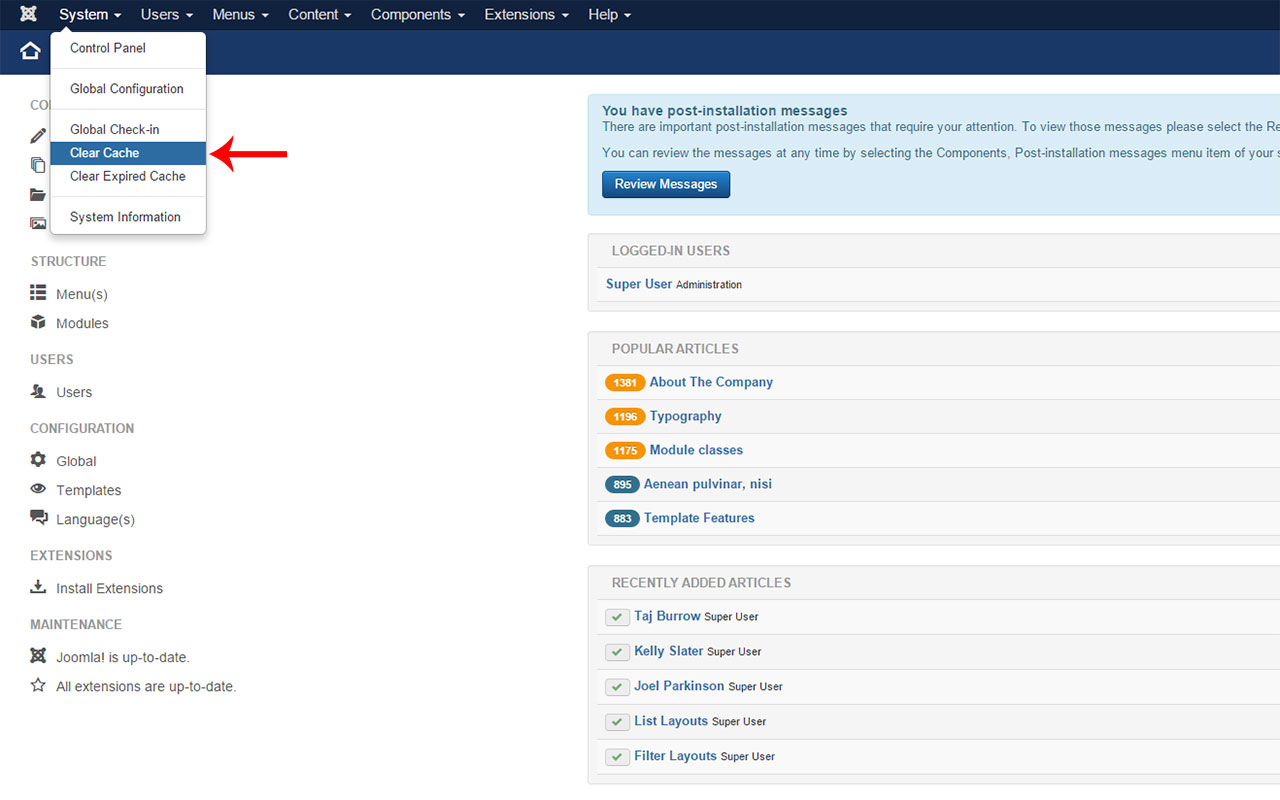Image resolution: width=1280 pixels, height=800 pixels.
Task: Click the Joomla icon beside up-to-date status
Action: pos(38,656)
